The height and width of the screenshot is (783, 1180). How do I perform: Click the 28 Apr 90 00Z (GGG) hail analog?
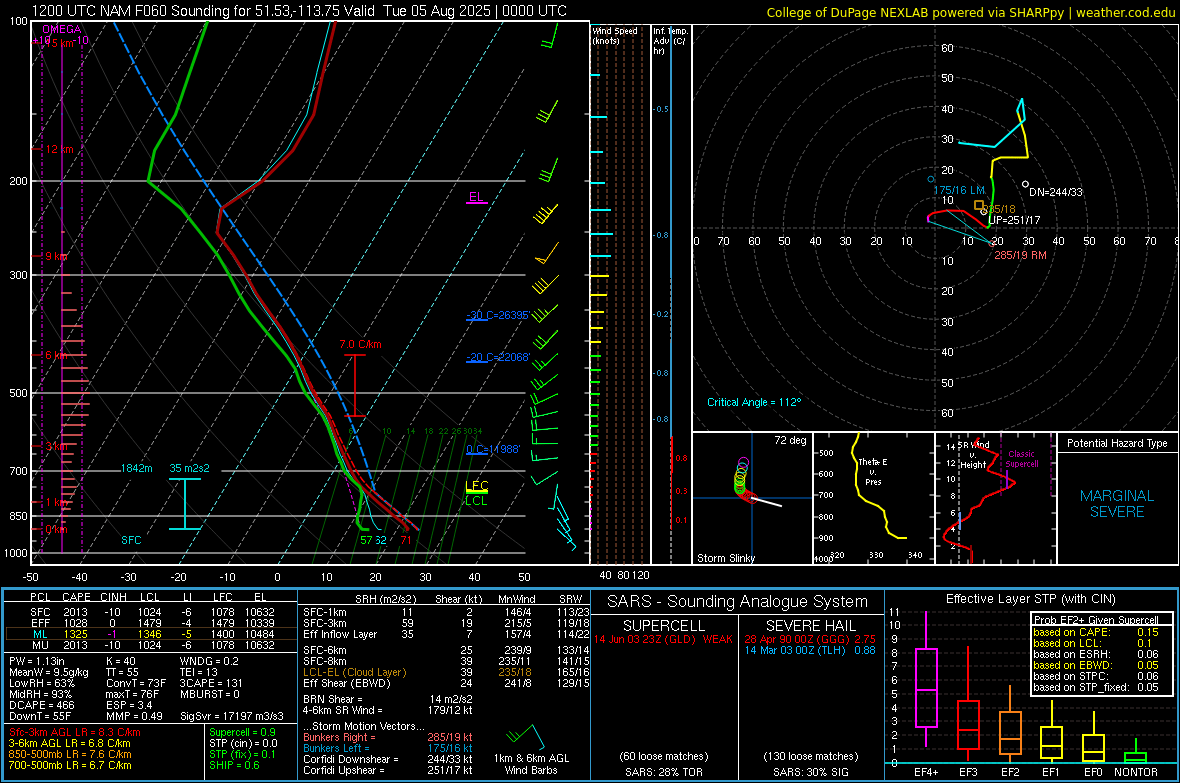810,639
